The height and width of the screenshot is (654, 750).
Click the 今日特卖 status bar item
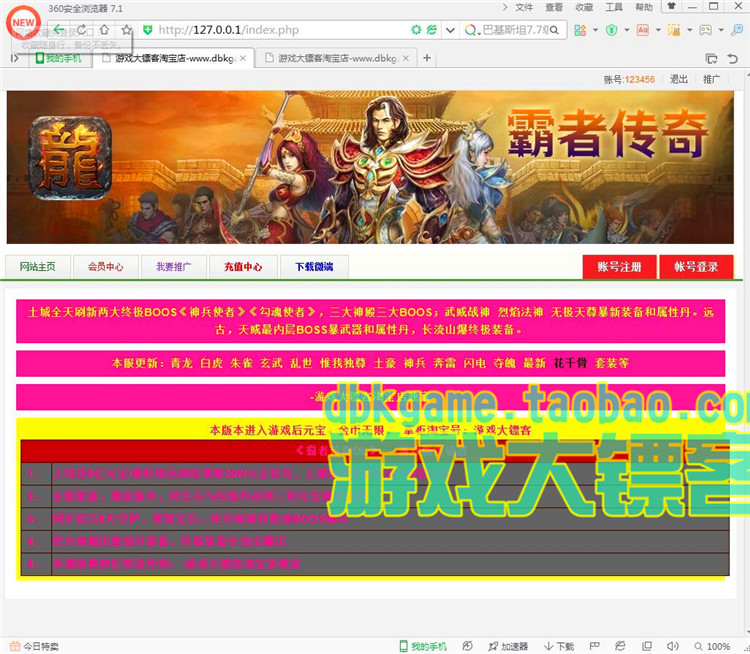click(x=34, y=646)
